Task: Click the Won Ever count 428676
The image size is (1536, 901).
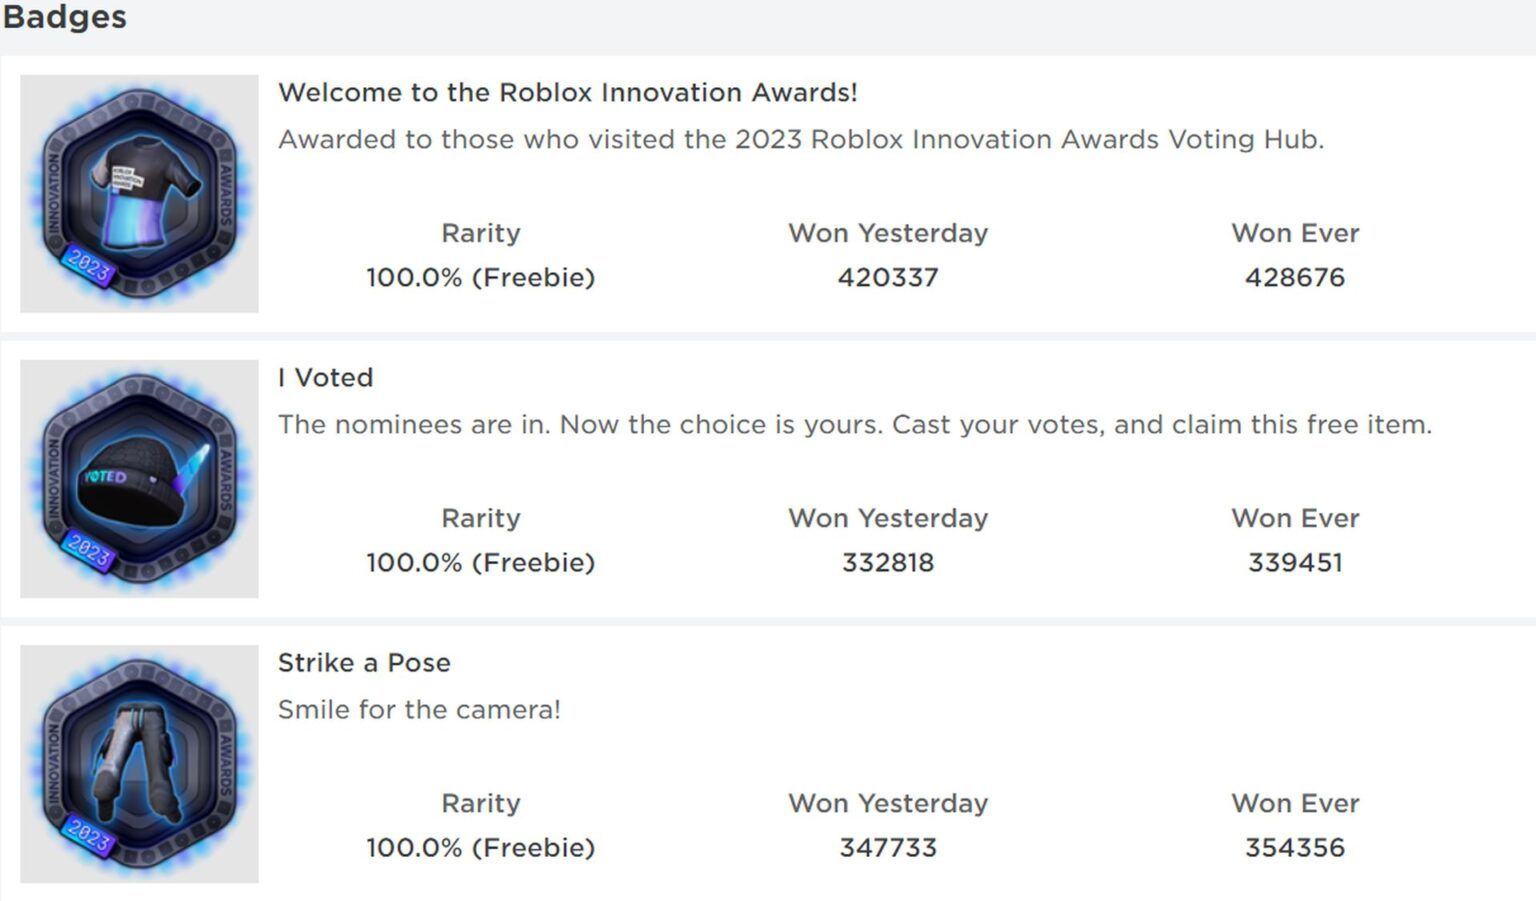Action: click(x=1296, y=277)
